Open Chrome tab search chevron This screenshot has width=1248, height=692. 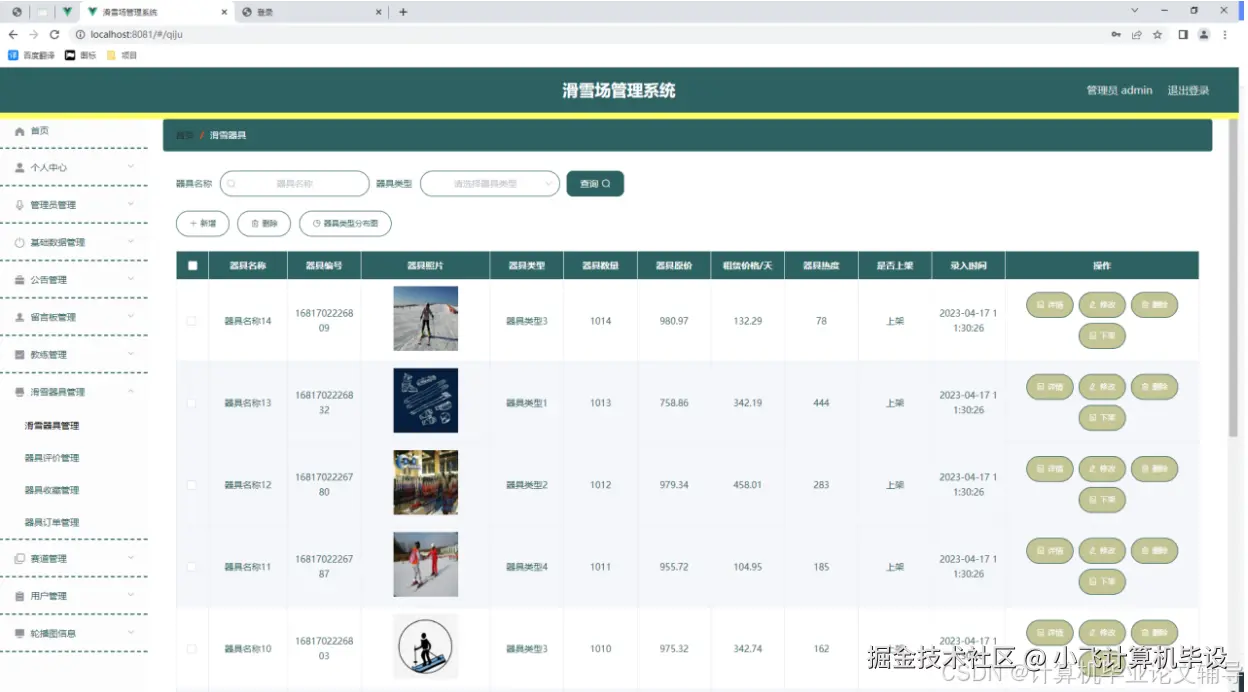(1135, 11)
